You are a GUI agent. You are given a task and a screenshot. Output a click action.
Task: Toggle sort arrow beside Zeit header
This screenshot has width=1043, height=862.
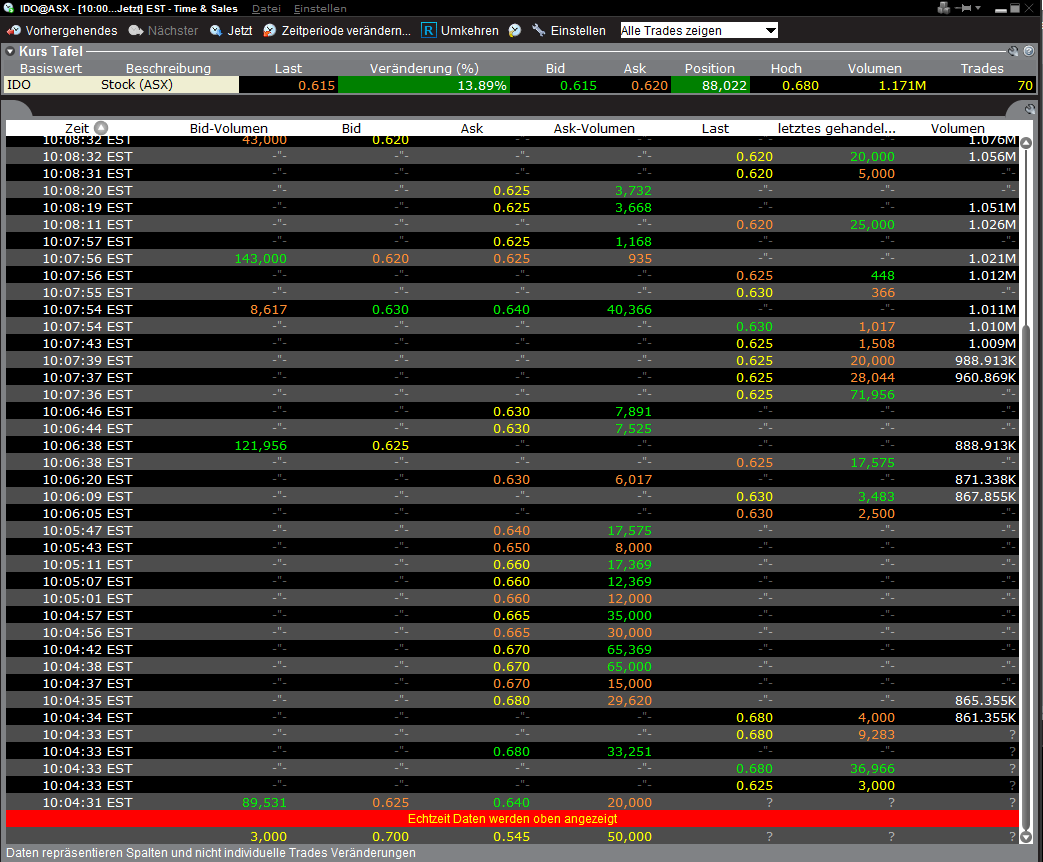(100, 128)
